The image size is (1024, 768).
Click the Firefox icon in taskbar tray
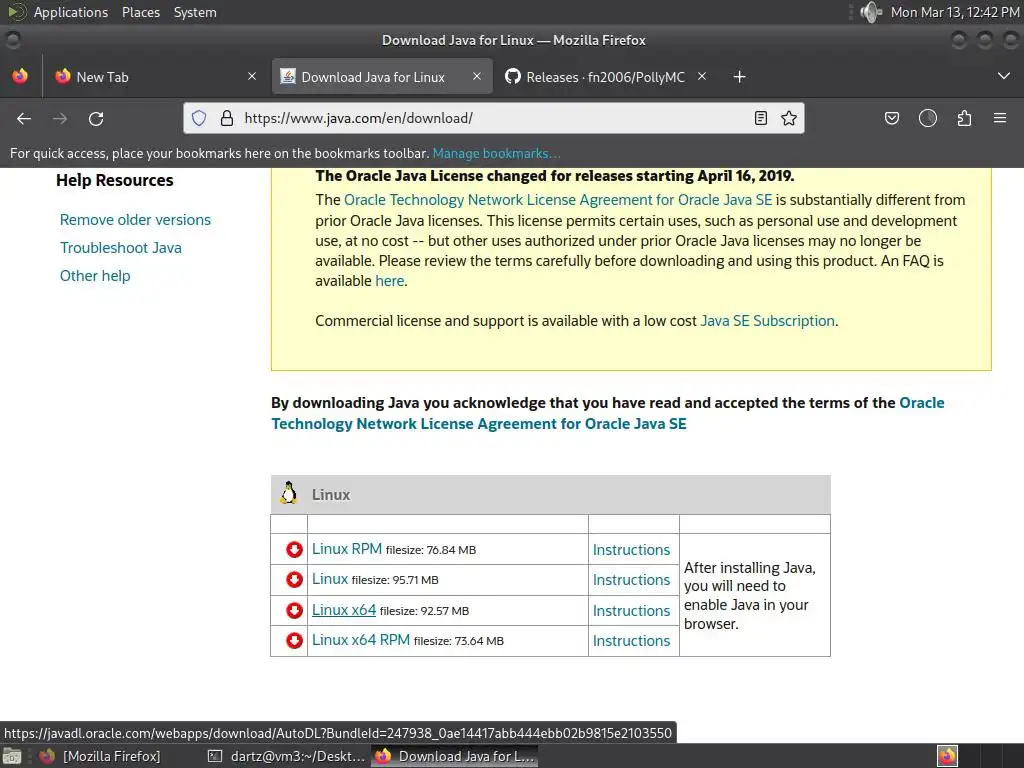click(948, 756)
